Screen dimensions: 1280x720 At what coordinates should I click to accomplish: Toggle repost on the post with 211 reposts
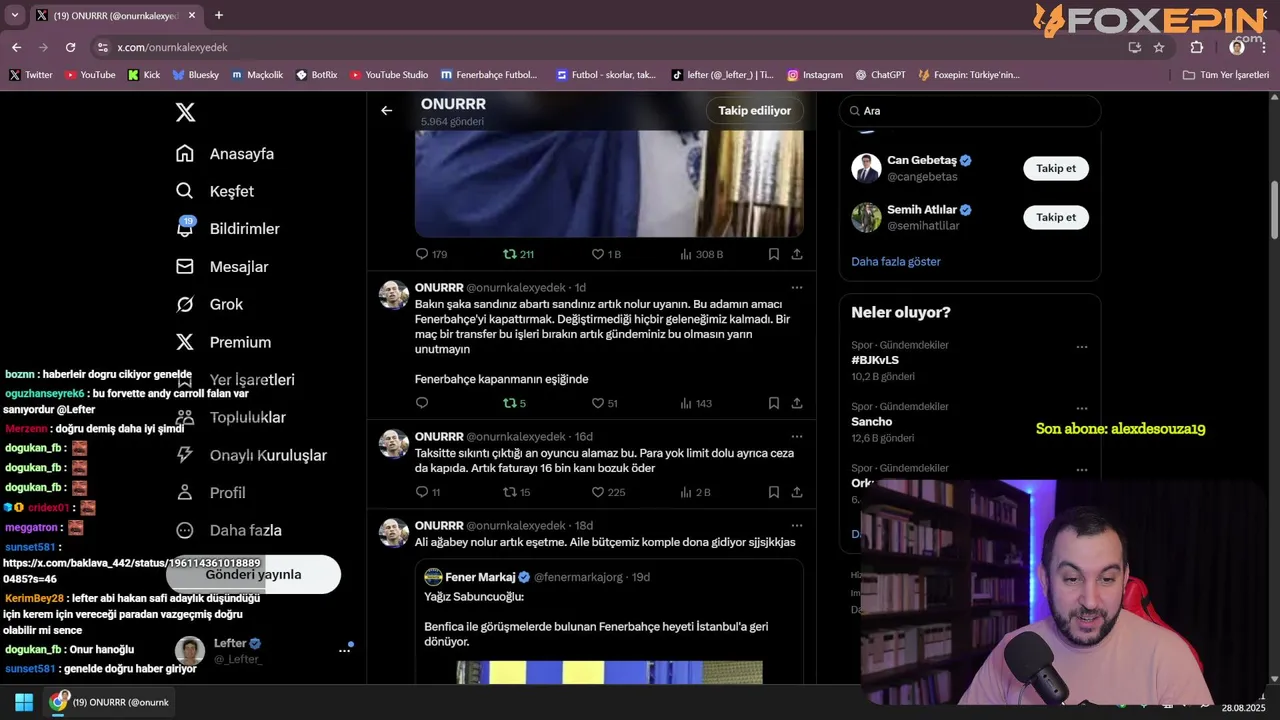click(x=510, y=254)
